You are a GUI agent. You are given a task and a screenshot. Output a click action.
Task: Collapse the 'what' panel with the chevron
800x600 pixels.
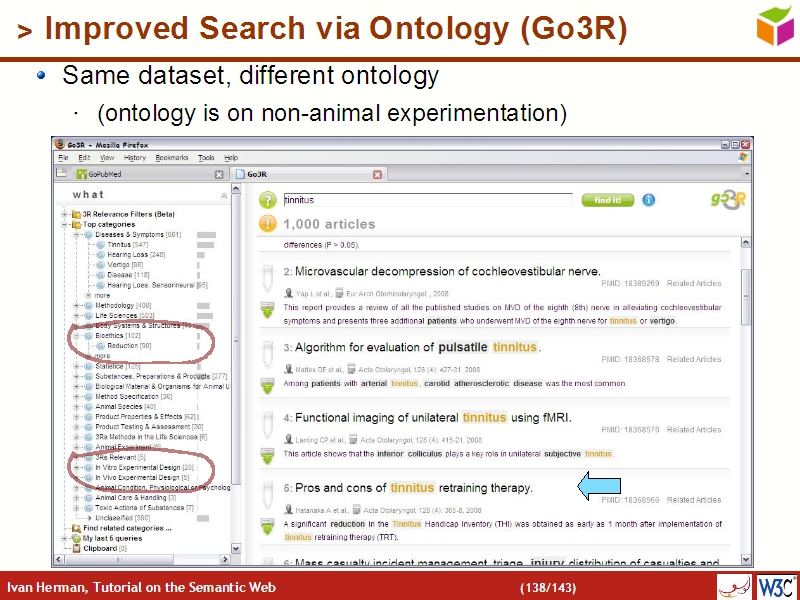[225, 195]
